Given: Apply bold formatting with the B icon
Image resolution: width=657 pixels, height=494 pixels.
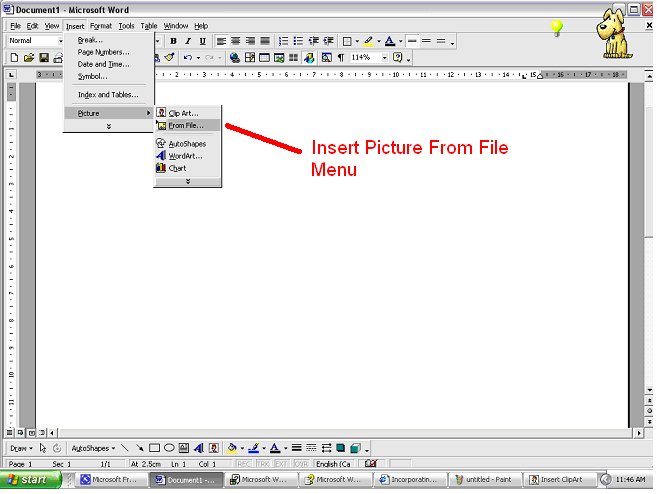Looking at the screenshot, I should pyautogui.click(x=173, y=41).
